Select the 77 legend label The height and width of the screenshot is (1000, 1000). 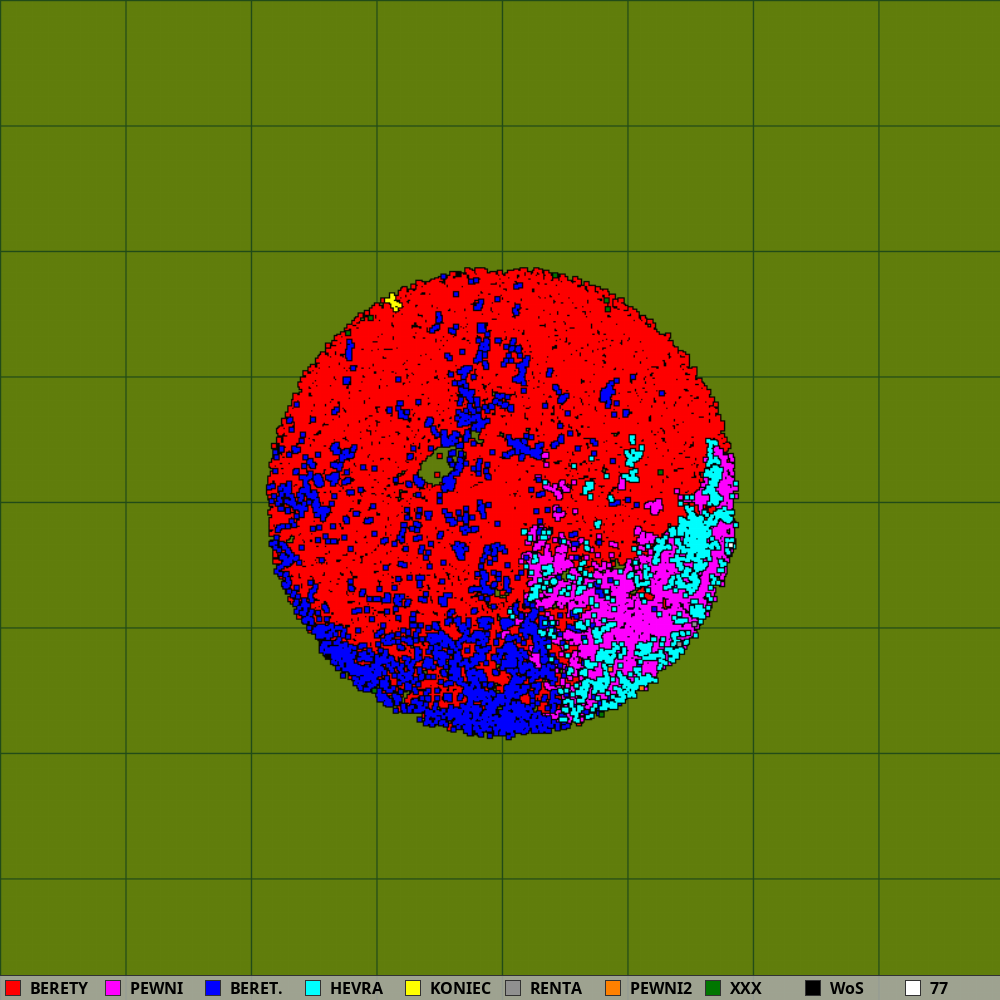pos(939,989)
